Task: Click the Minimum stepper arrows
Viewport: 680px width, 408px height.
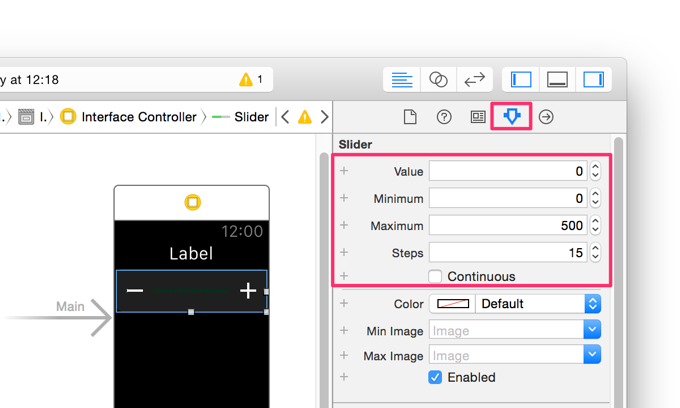Action: pos(595,198)
